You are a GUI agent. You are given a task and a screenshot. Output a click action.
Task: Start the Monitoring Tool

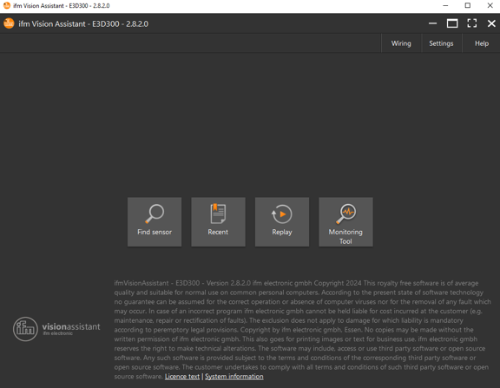(346, 222)
